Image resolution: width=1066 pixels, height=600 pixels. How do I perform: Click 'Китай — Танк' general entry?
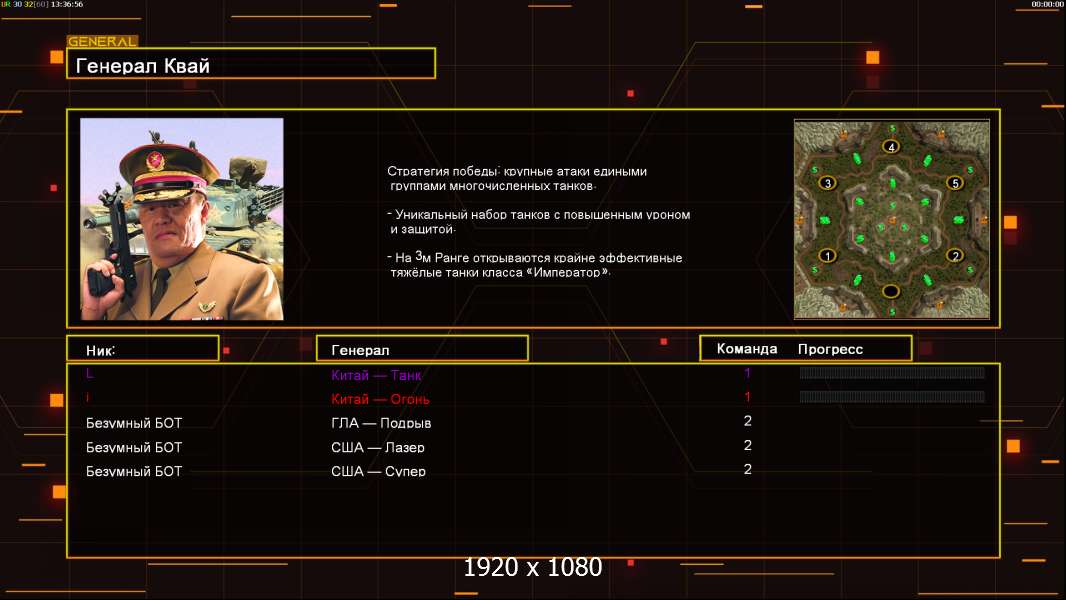point(376,375)
